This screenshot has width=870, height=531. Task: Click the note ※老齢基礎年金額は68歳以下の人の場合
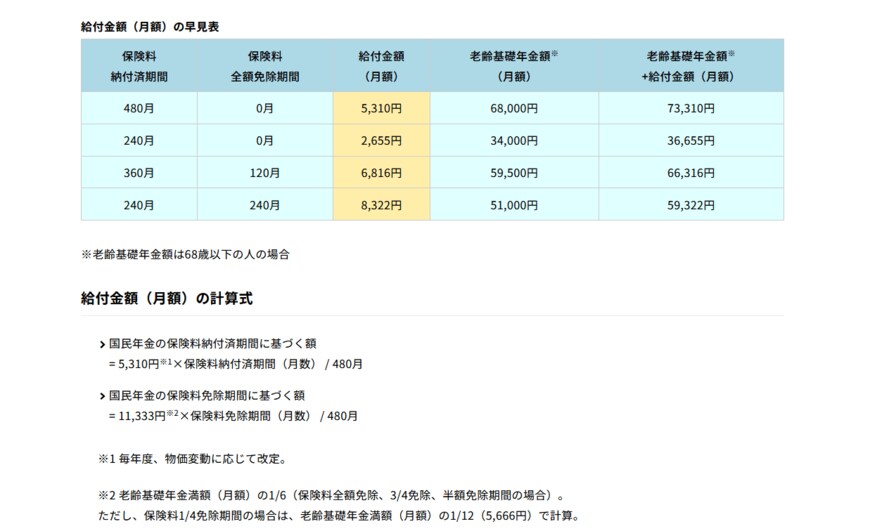[185, 255]
